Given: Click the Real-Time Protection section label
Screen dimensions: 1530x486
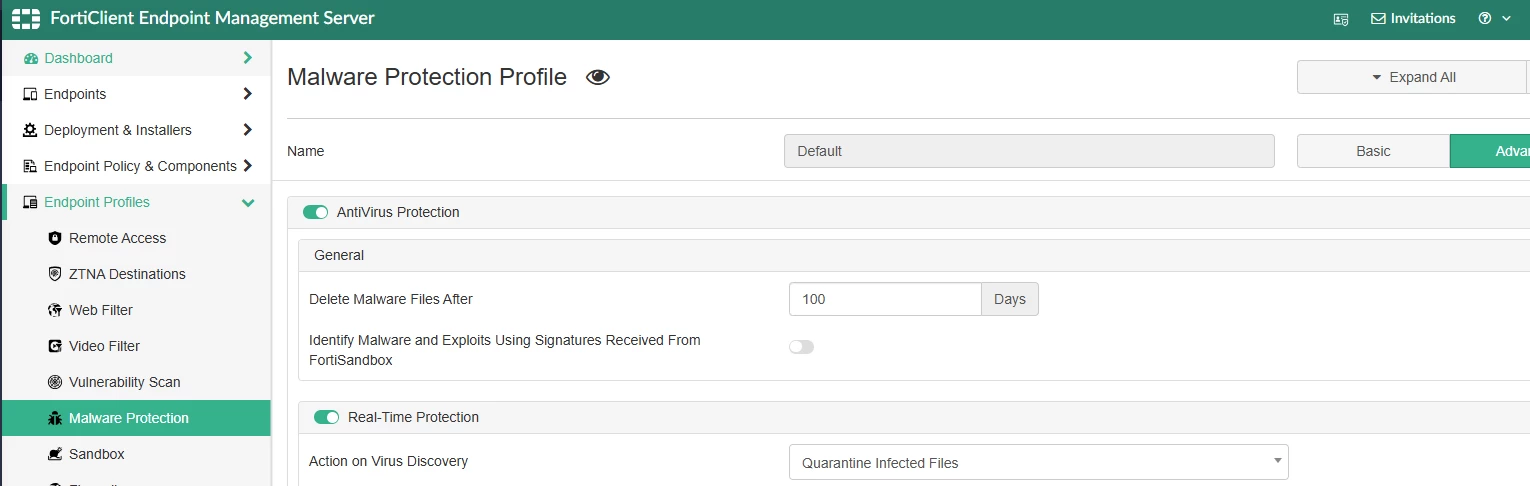Looking at the screenshot, I should pyautogui.click(x=413, y=417).
